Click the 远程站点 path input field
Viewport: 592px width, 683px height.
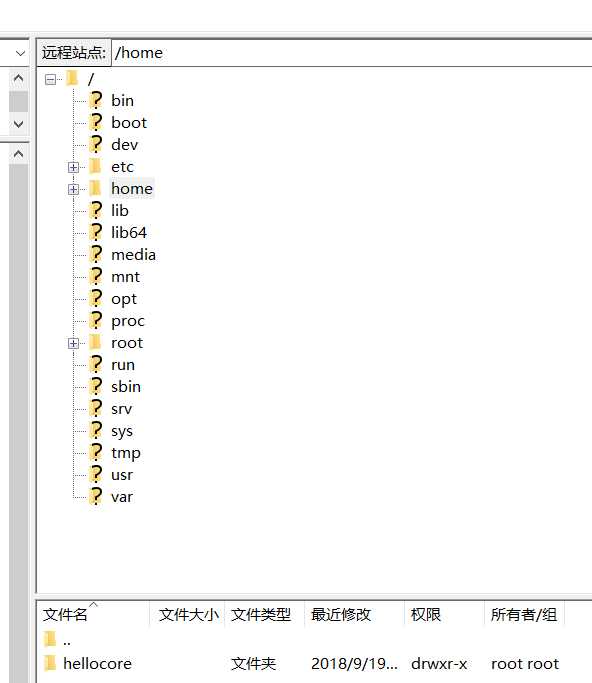click(352, 53)
